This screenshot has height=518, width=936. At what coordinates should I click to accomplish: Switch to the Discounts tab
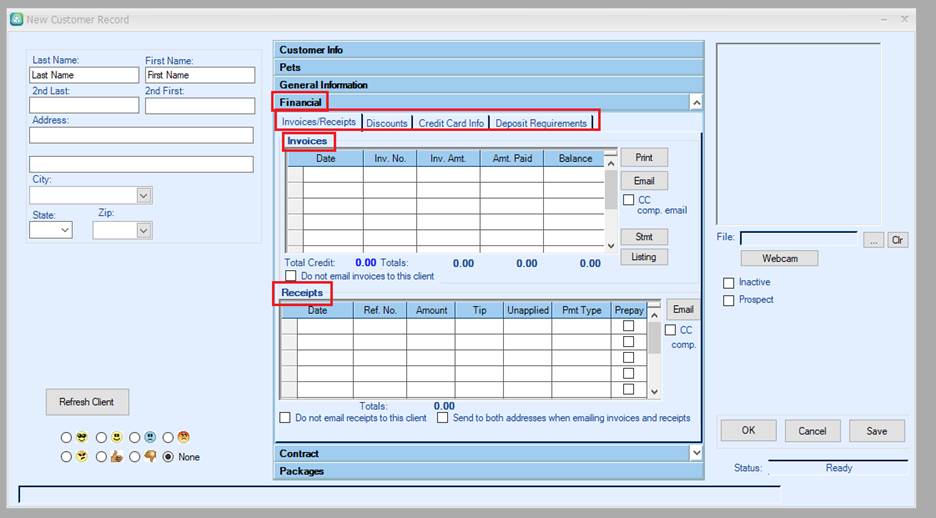point(387,123)
